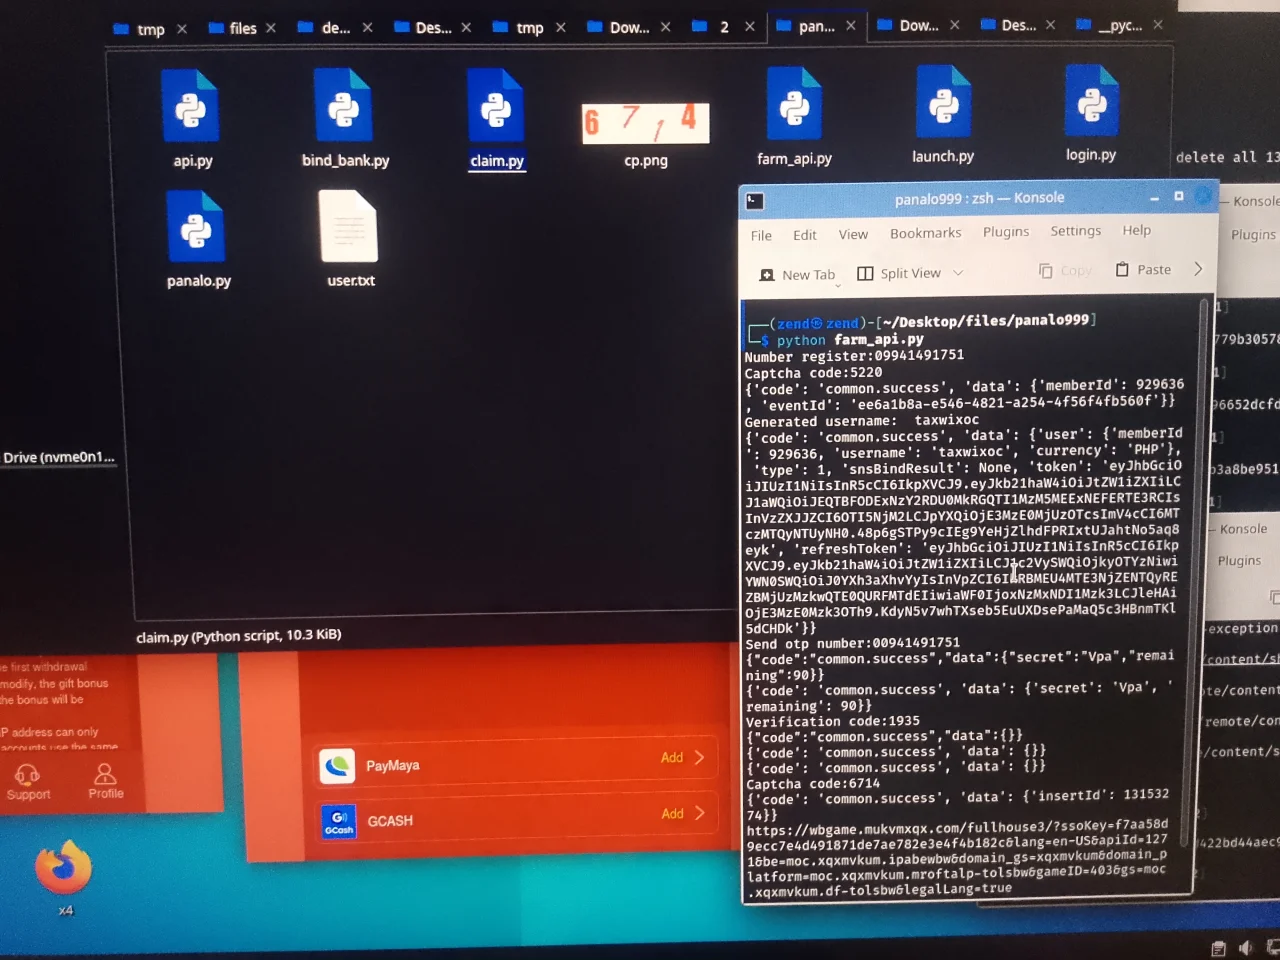This screenshot has width=1280, height=960.
Task: Click New Tab in Konsole toolbar
Action: (x=797, y=275)
